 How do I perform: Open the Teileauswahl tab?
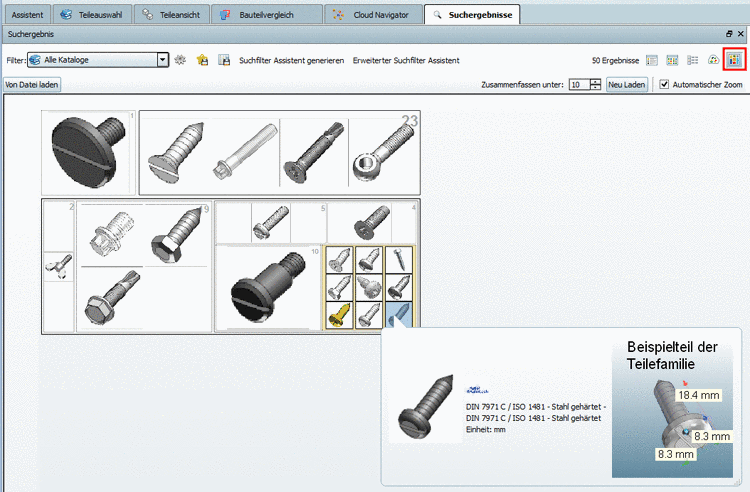tap(92, 15)
